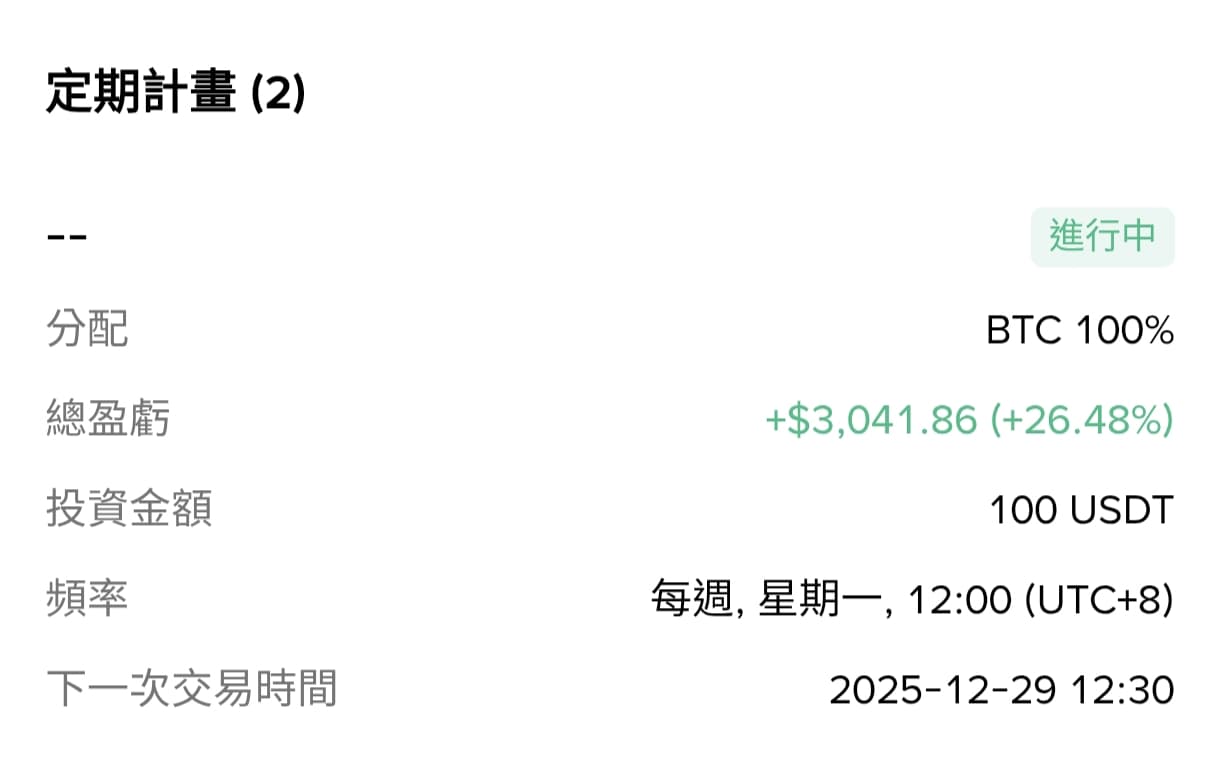Select the next trade date 2025-12-29 12:30
Screen dimensions: 1220x778
tap(1004, 688)
